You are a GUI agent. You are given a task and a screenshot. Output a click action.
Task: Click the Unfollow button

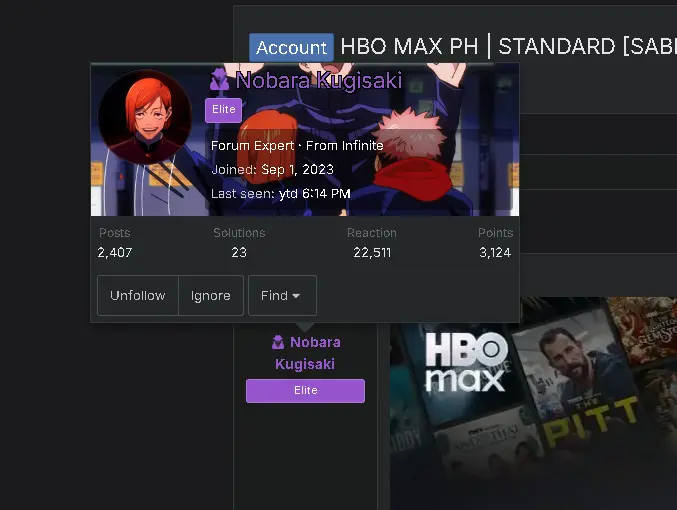click(138, 295)
